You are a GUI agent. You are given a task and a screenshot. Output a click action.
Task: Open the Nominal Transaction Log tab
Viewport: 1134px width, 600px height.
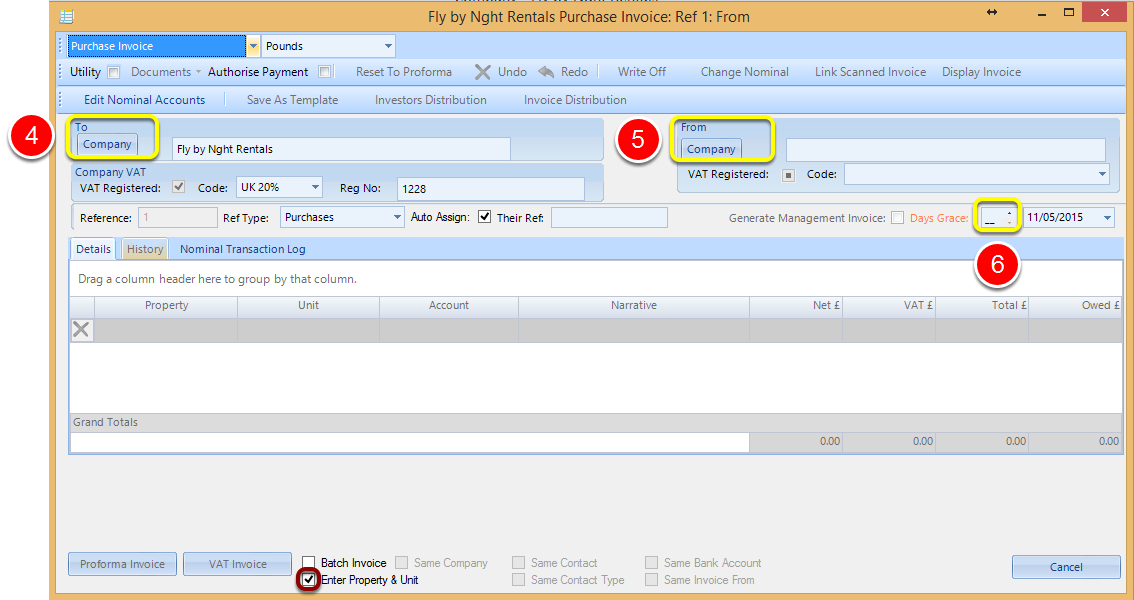[242, 249]
